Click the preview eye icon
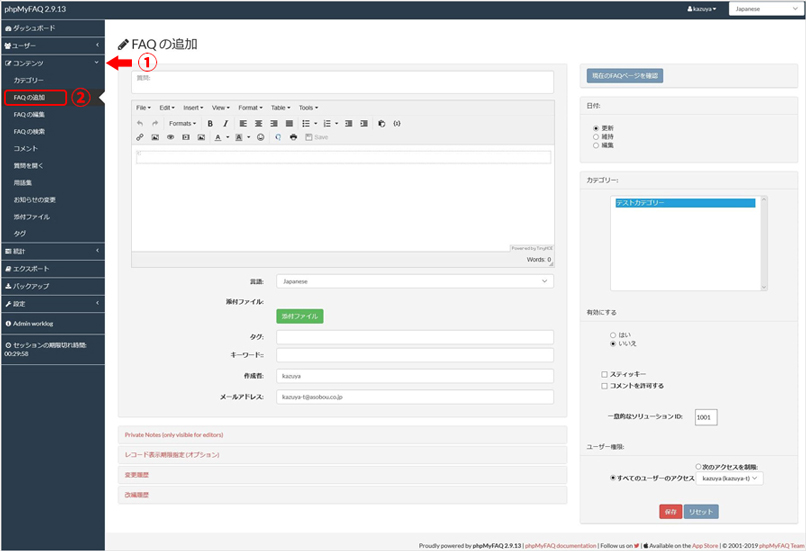 (x=170, y=137)
